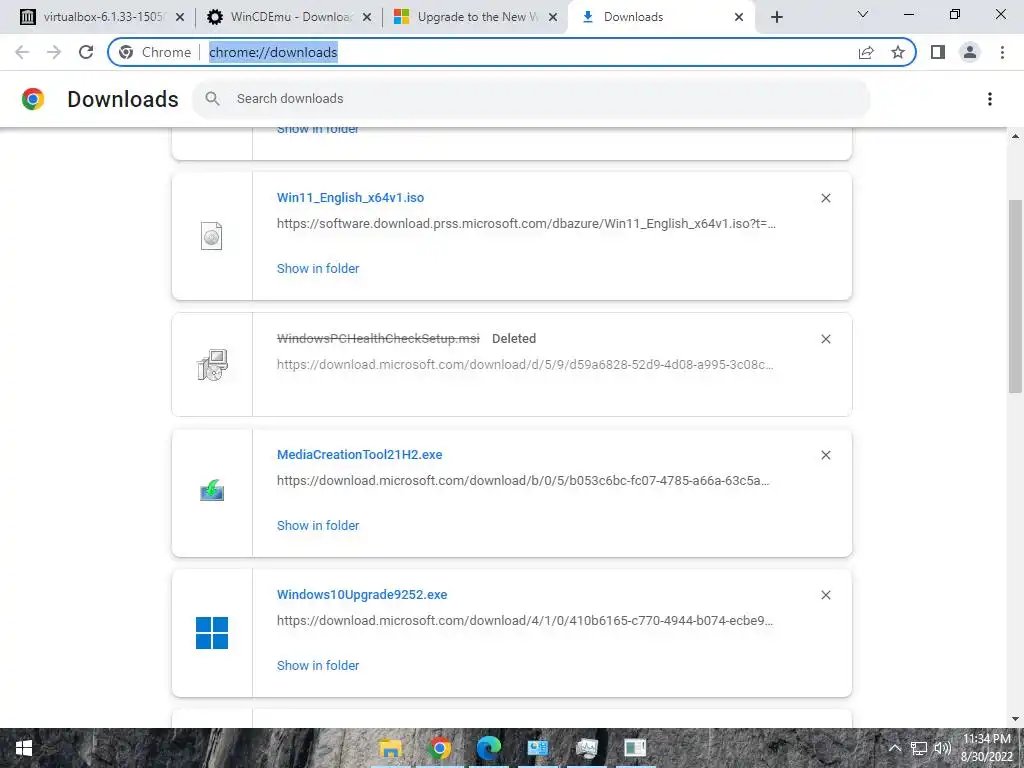Click the Deleted status label
Screen dimensions: 1024x768
514,338
